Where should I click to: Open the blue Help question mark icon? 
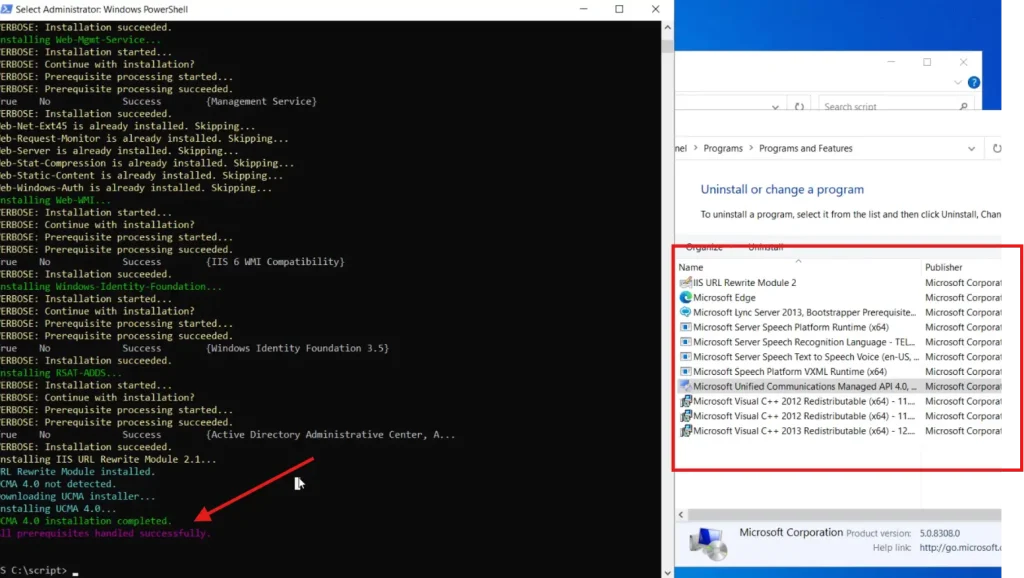click(x=973, y=83)
